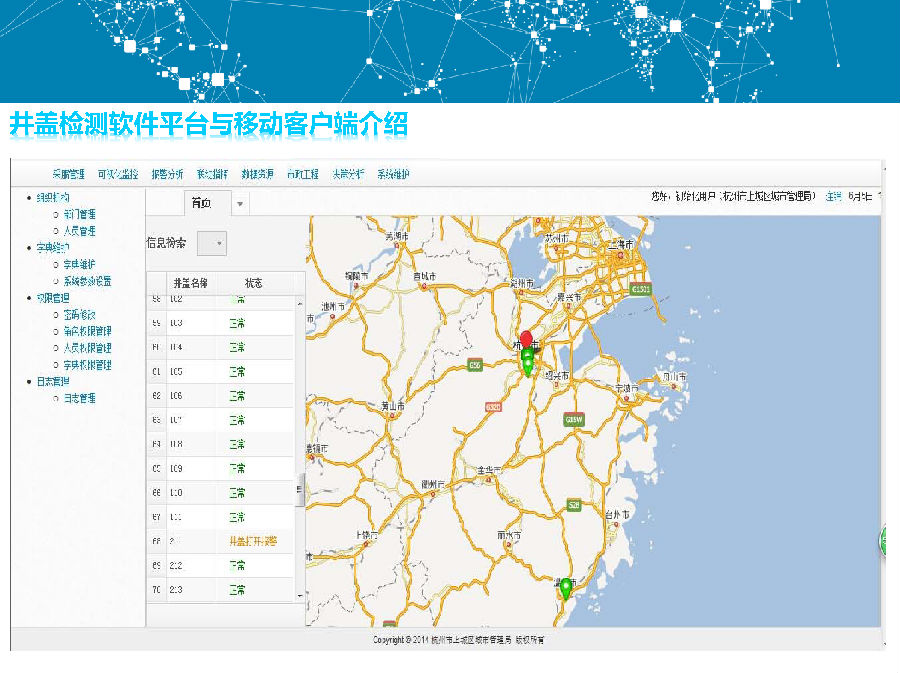This screenshot has height=673, width=900.
Task: Select manhole row 105 in the list
Action: [221, 372]
